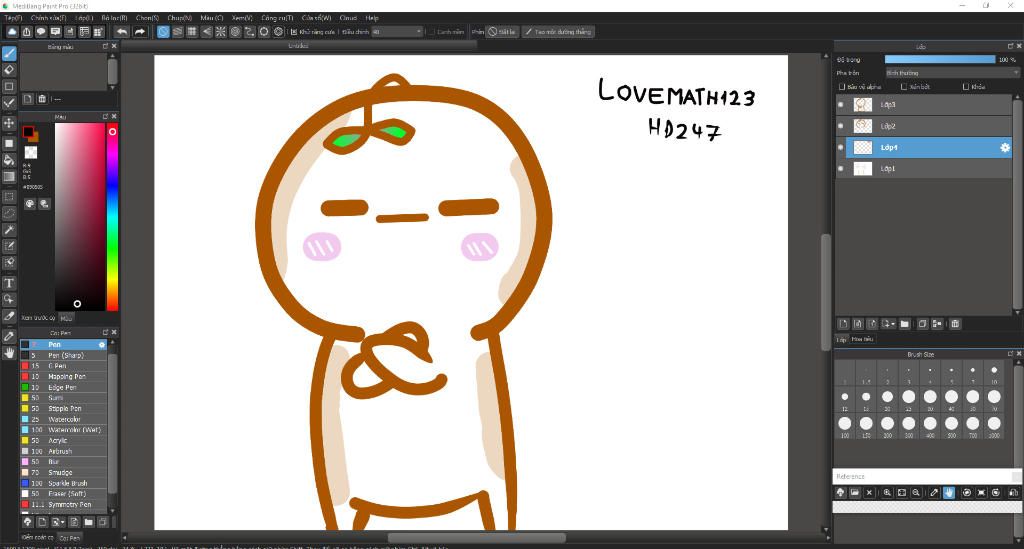
Task: Open the Bộ lọc menu
Action: 114,18
